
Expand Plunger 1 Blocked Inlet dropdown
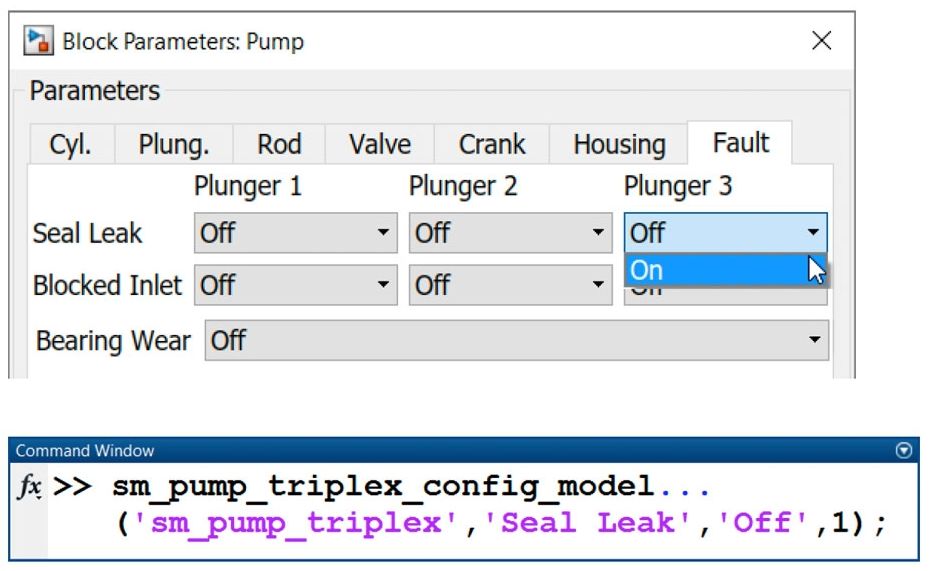pos(295,285)
